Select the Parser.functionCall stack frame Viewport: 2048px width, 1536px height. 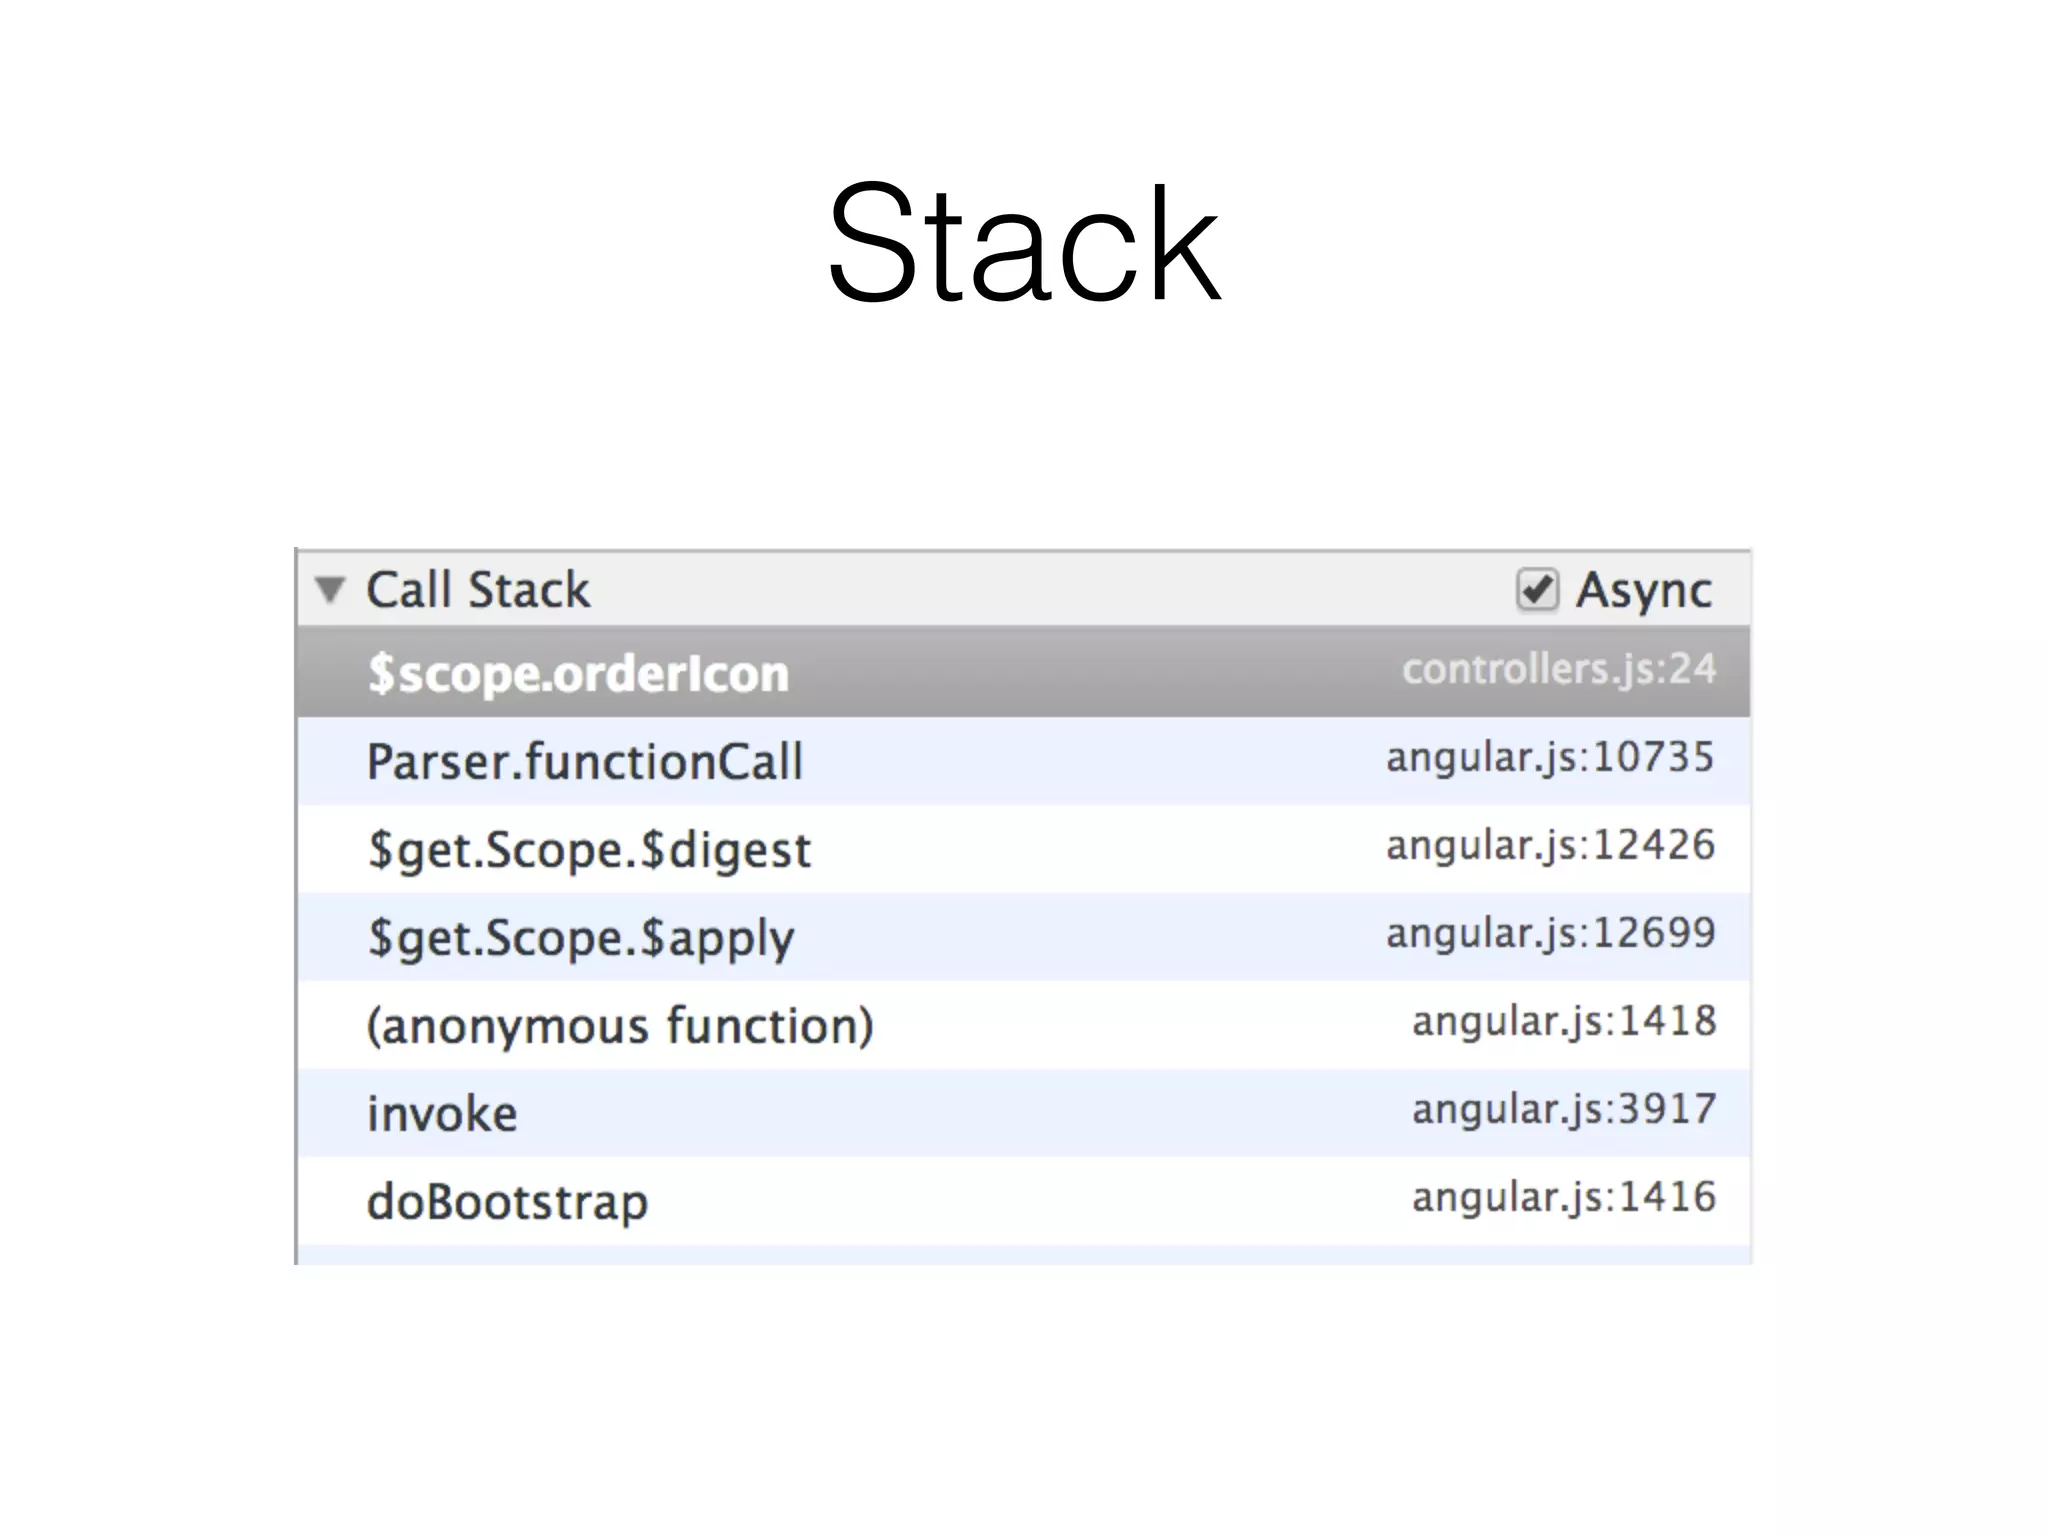pyautogui.click(x=1023, y=761)
